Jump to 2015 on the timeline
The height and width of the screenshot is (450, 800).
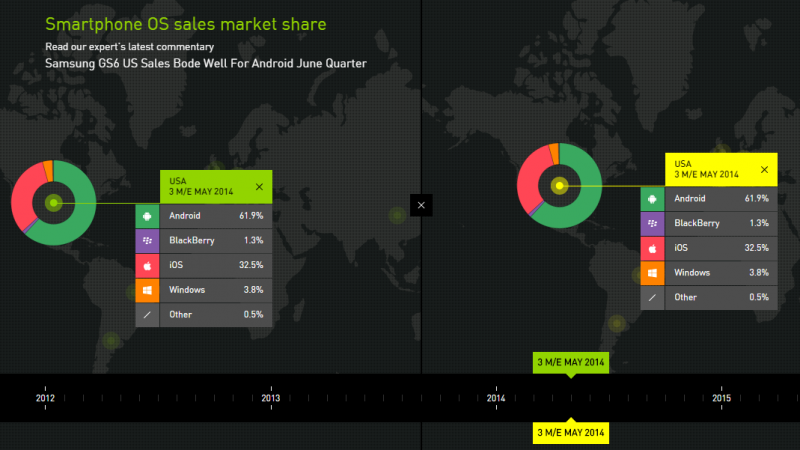tap(722, 398)
